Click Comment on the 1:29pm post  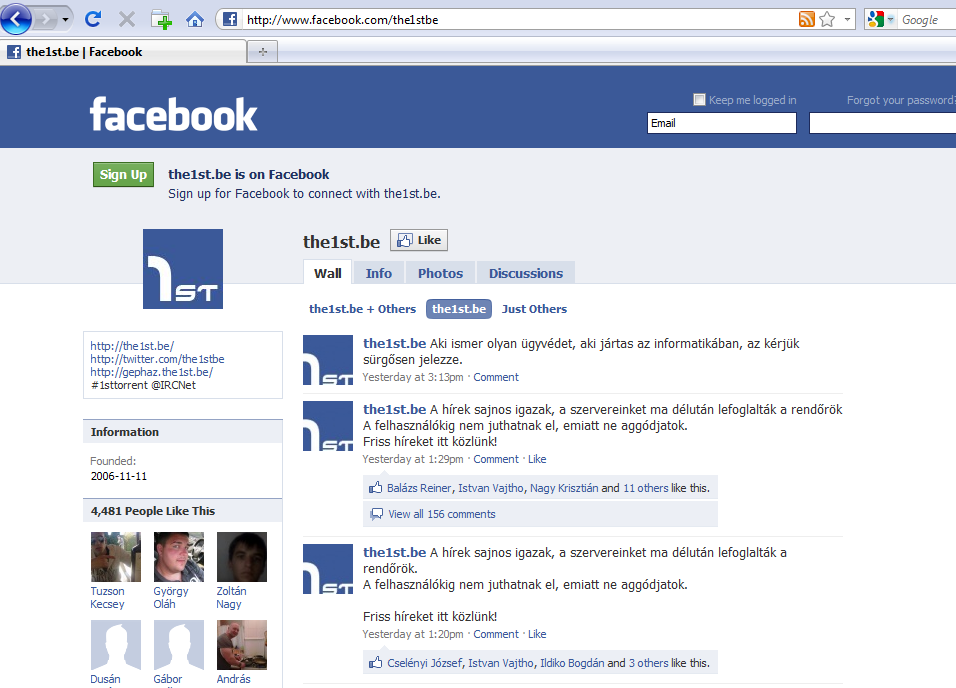coord(496,459)
